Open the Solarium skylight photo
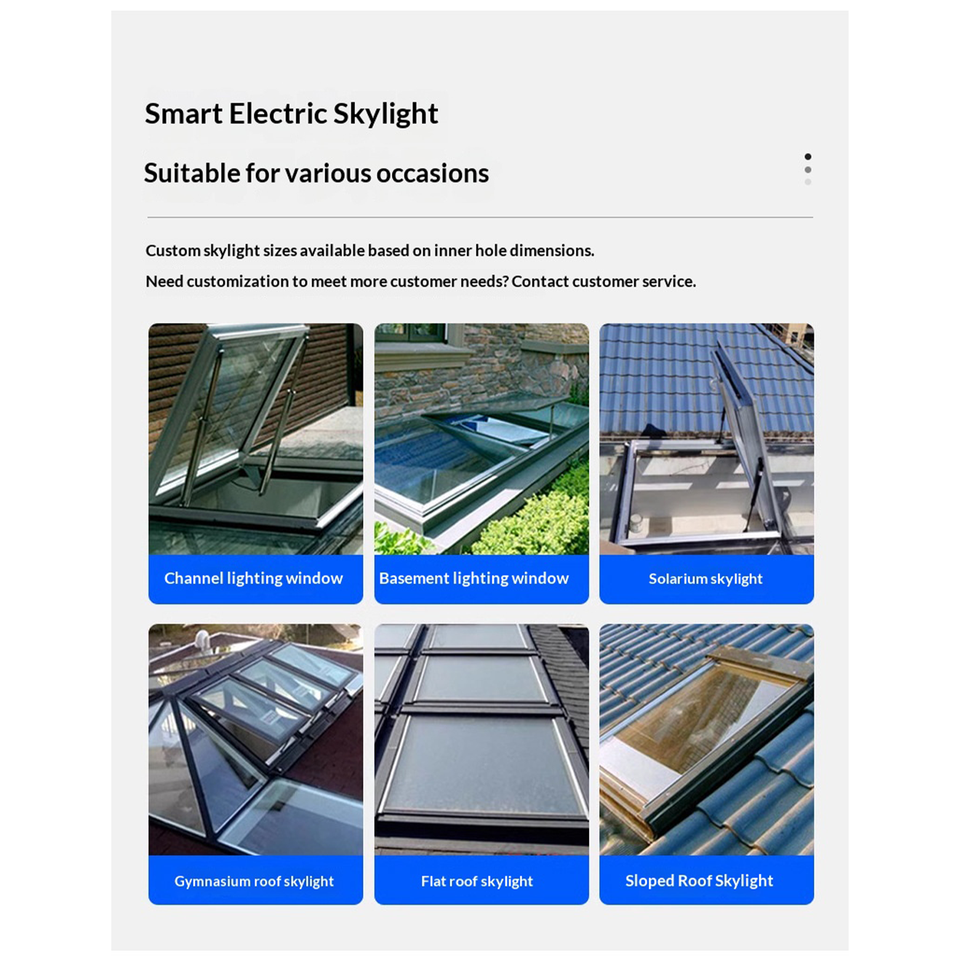This screenshot has width=960, height=960. click(x=707, y=439)
